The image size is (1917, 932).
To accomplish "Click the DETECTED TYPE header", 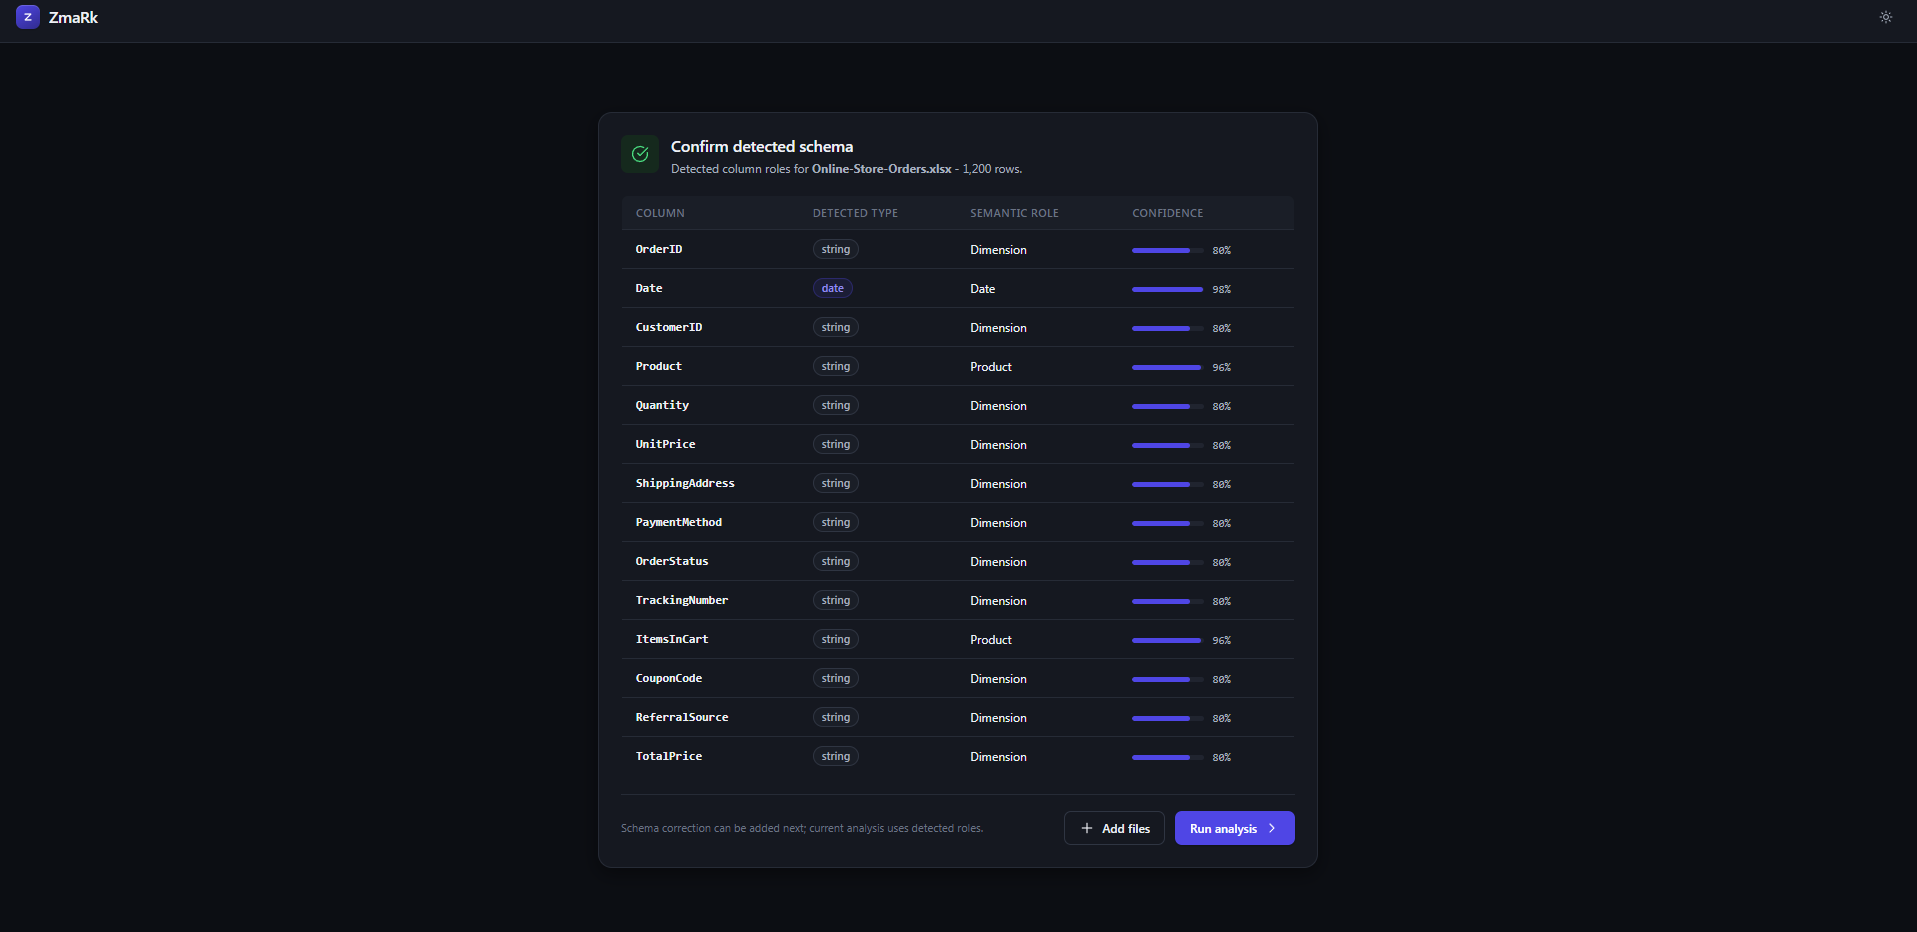I will click(x=855, y=213).
